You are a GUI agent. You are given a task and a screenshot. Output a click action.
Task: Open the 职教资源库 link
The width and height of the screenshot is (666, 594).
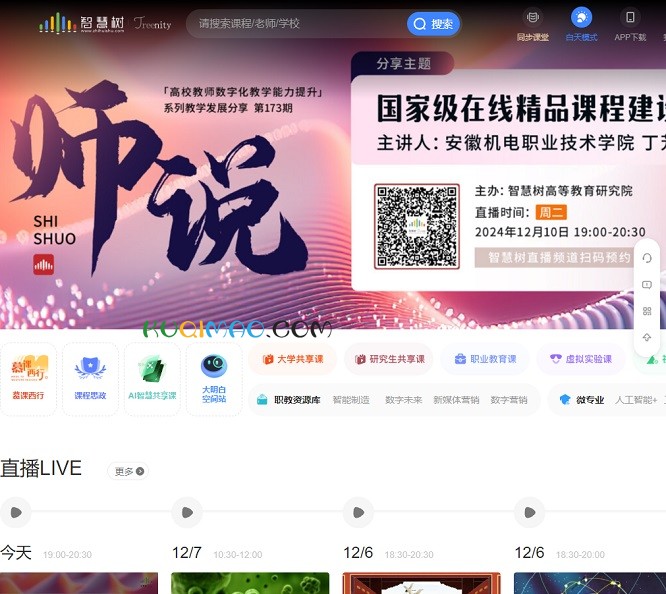[297, 400]
